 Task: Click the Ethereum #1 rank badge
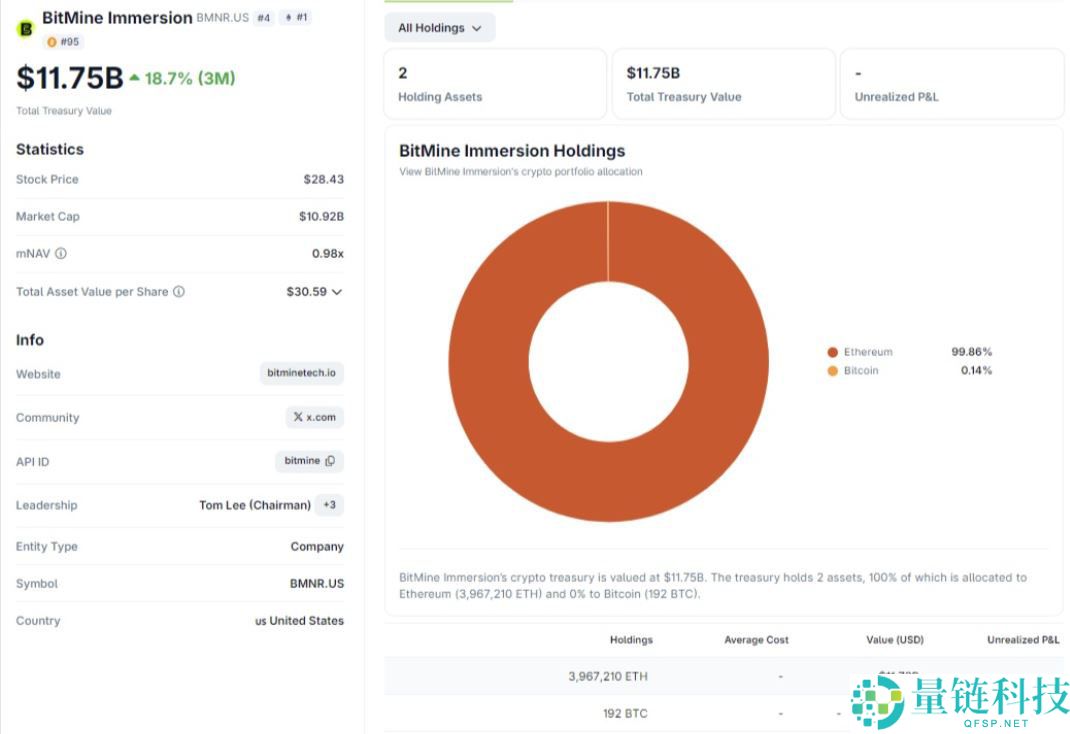pyautogui.click(x=296, y=18)
